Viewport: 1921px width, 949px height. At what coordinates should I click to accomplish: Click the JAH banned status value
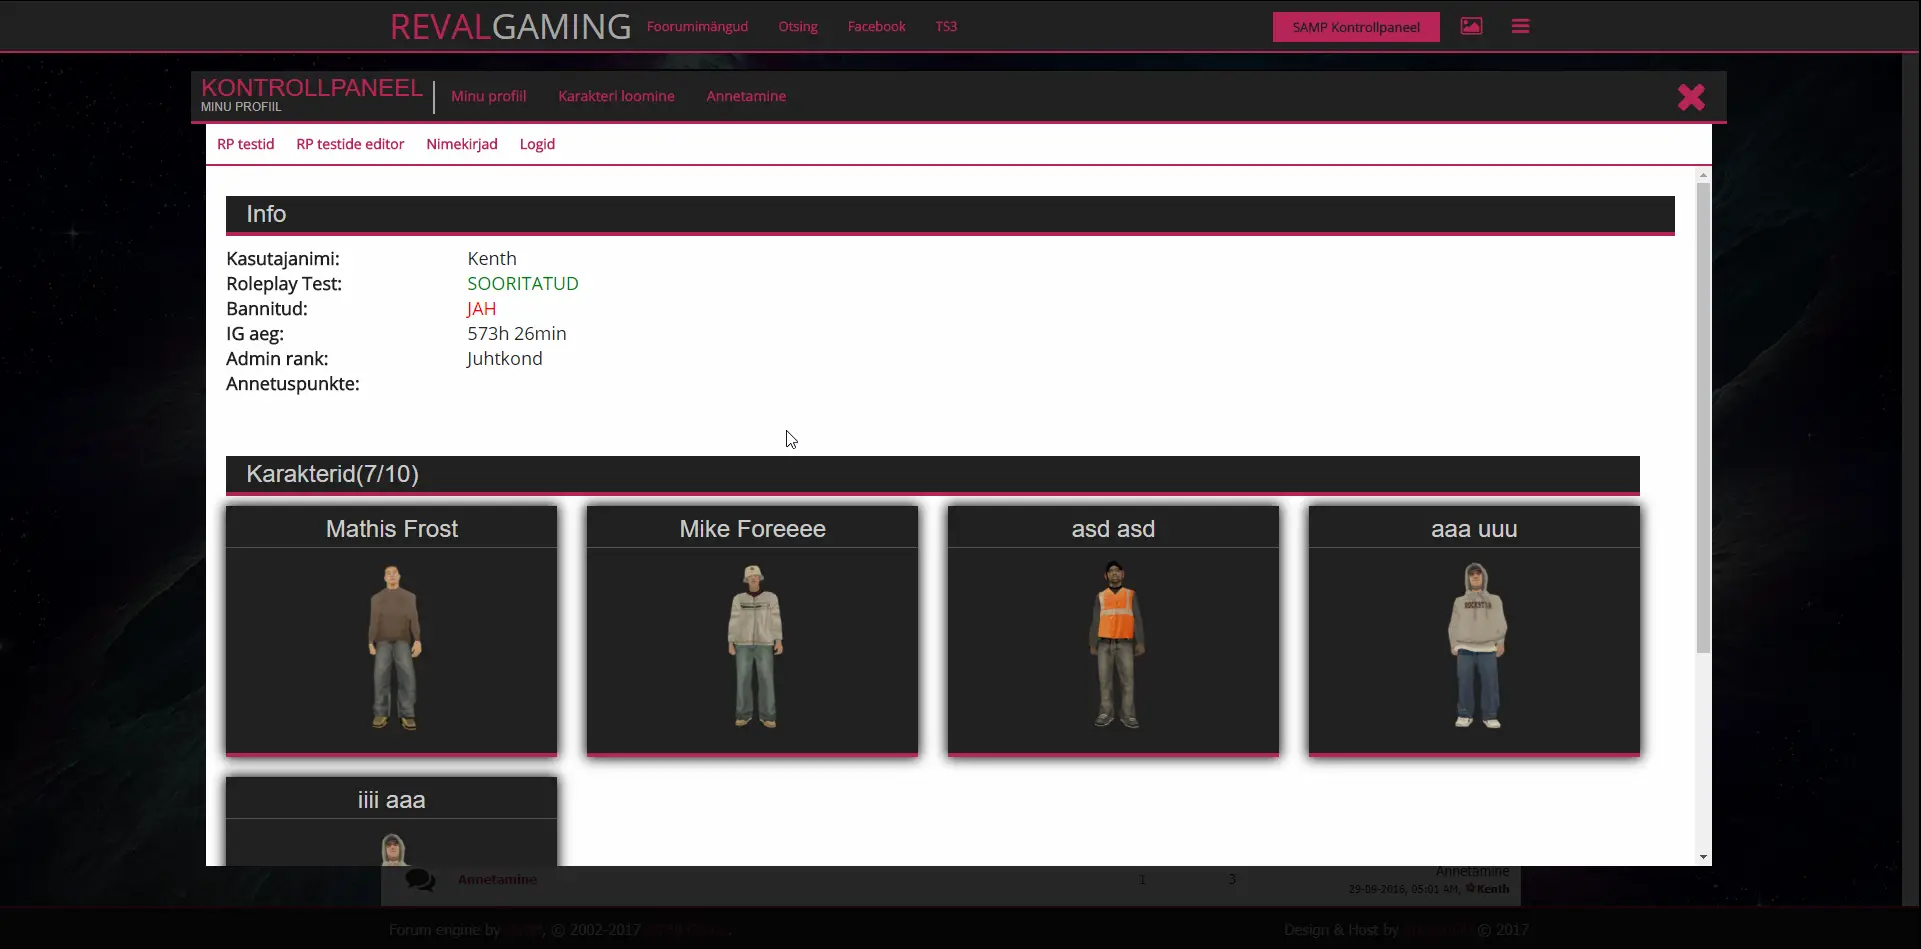[481, 308]
